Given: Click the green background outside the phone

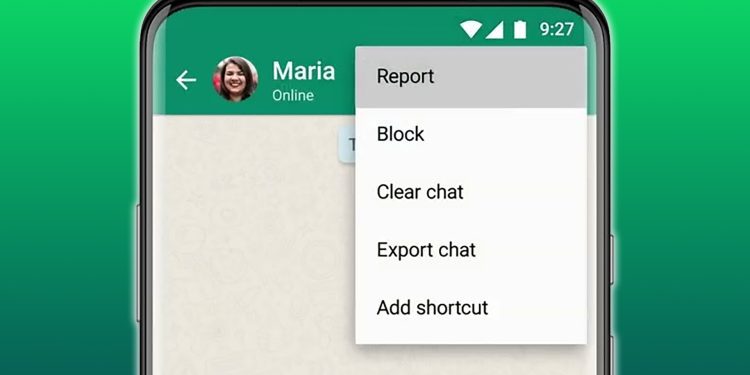Looking at the screenshot, I should tap(67, 191).
